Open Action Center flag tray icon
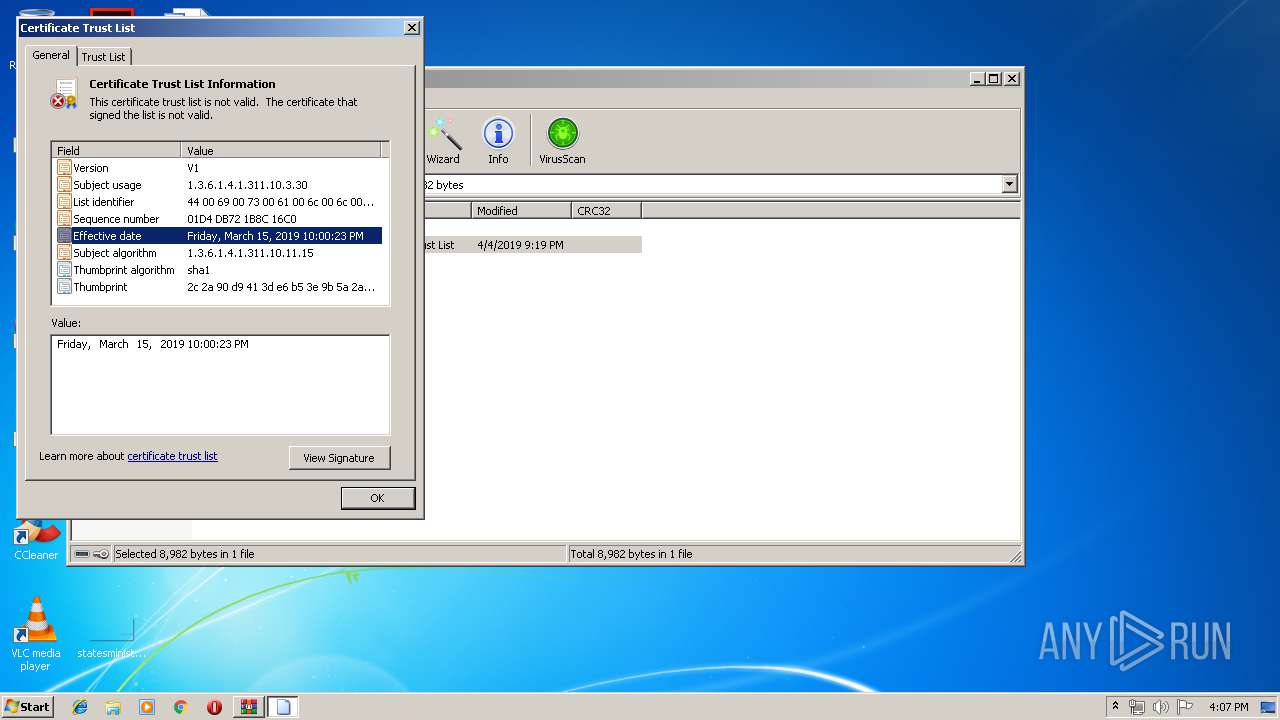The height and width of the screenshot is (720, 1280). [1185, 707]
